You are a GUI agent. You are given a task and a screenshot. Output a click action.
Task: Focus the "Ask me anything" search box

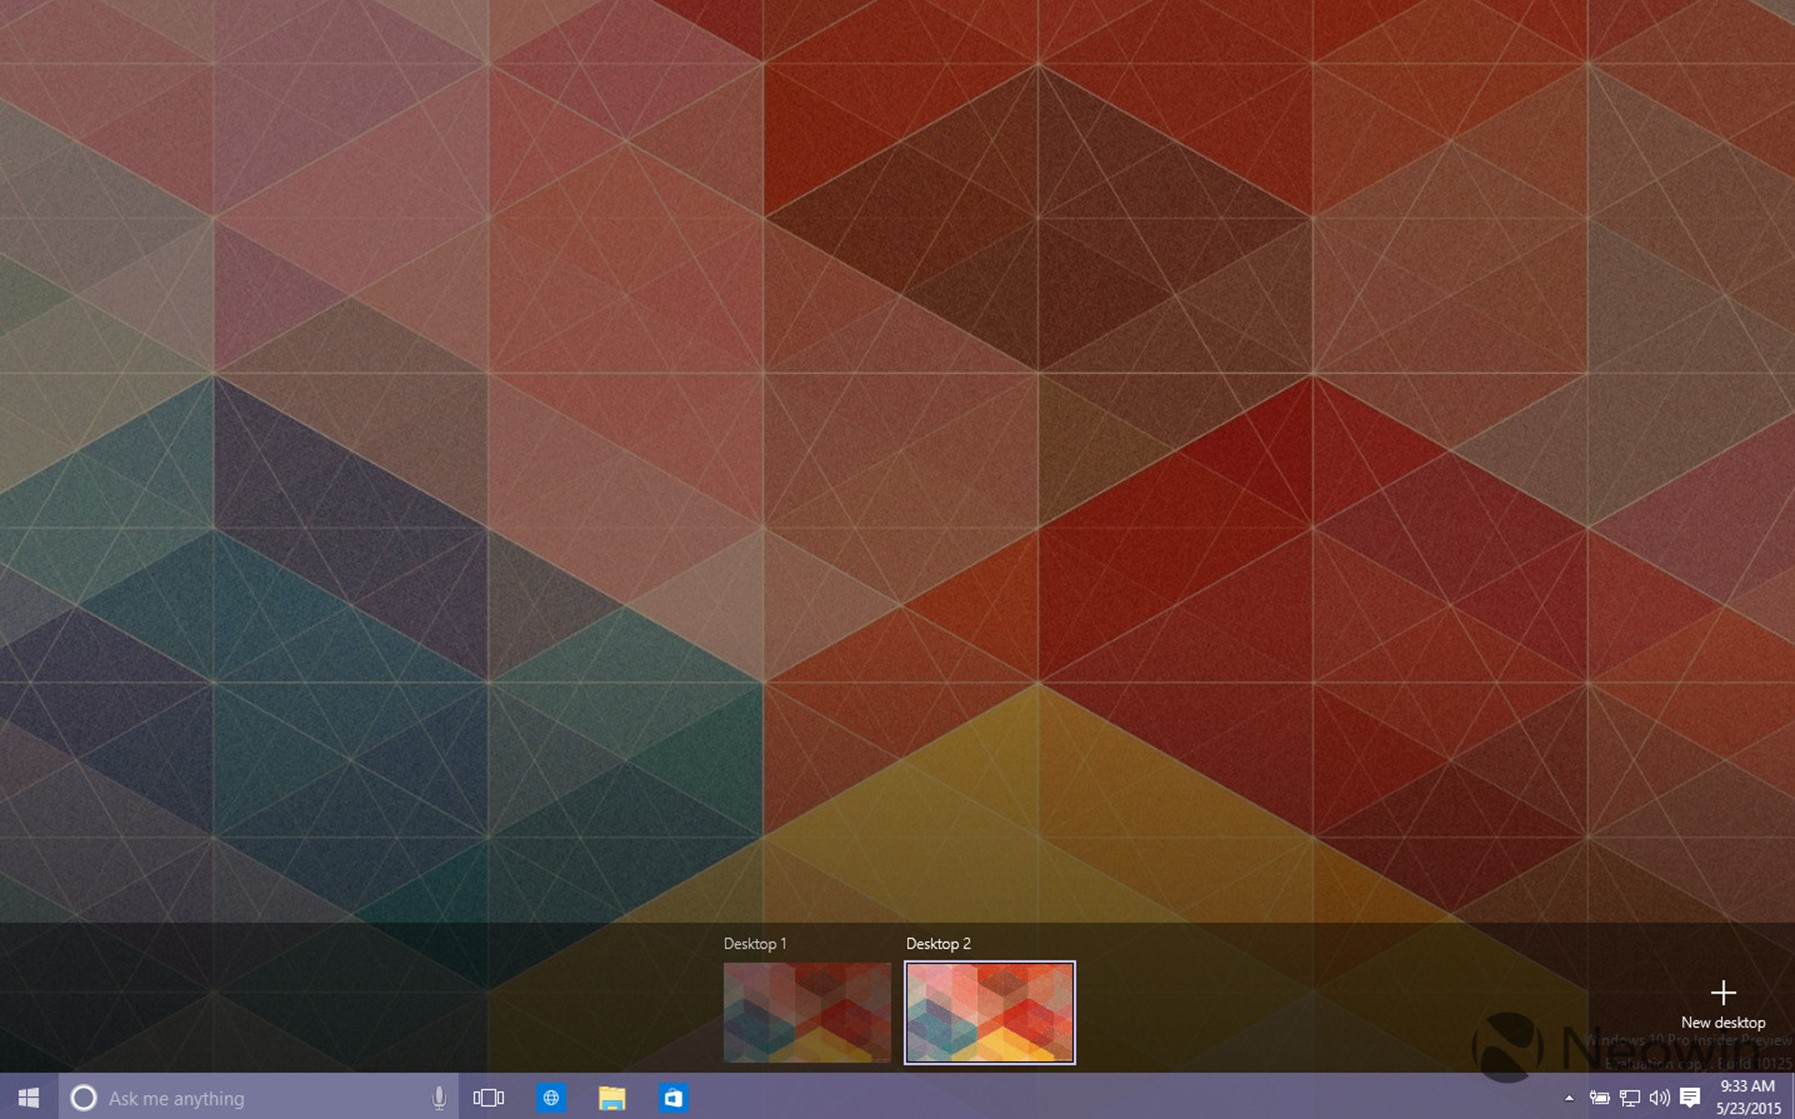258,1097
